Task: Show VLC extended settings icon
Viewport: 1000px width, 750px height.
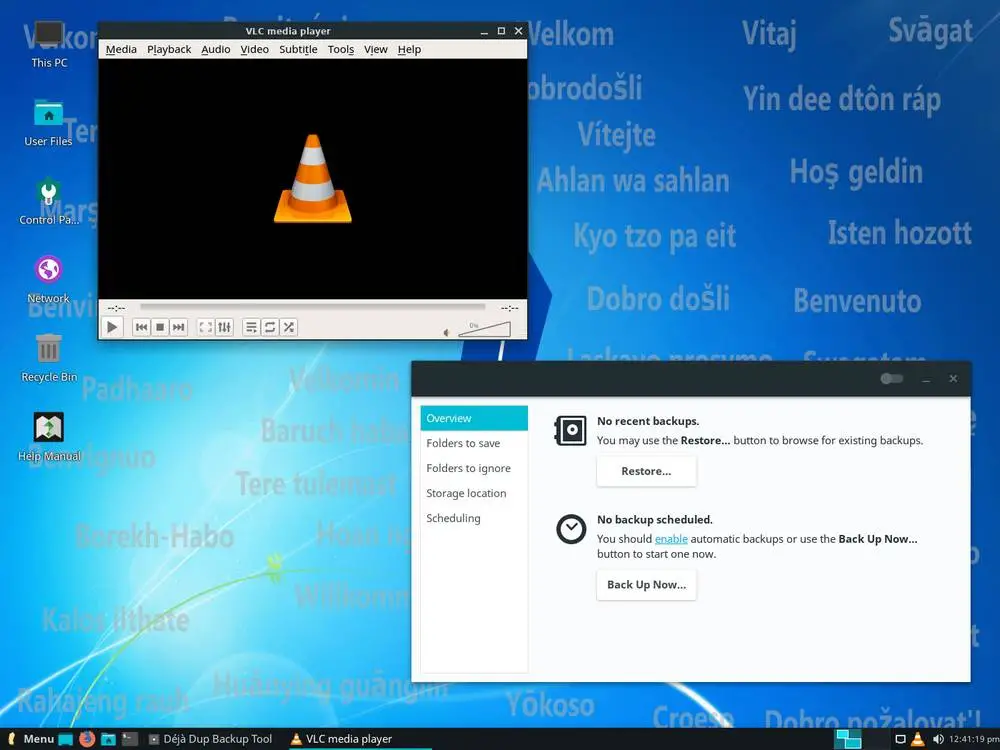Action: tap(224, 327)
